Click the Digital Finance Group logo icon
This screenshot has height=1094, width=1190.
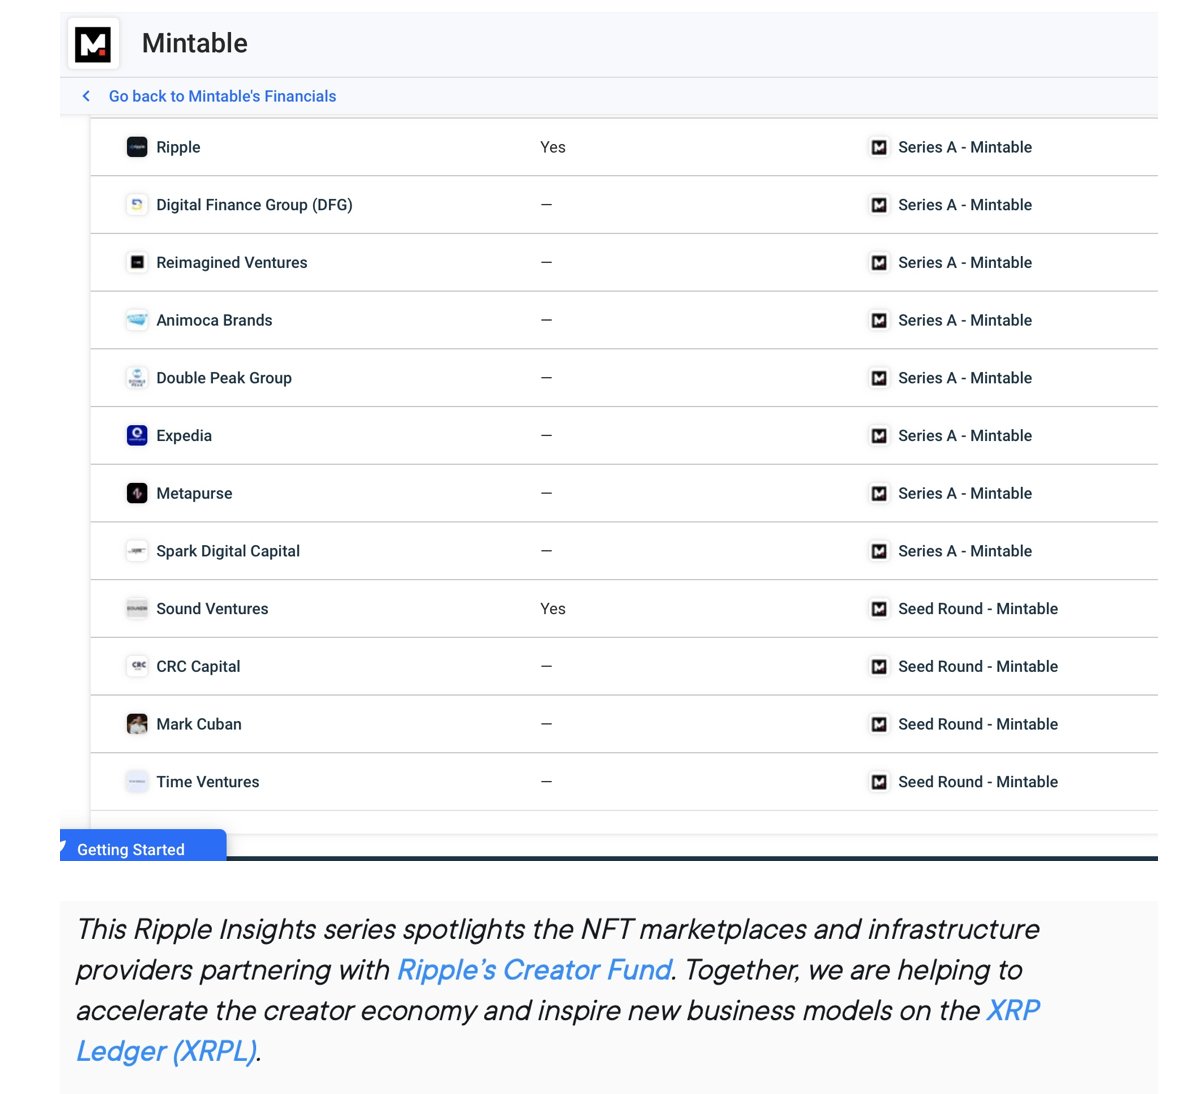137,205
